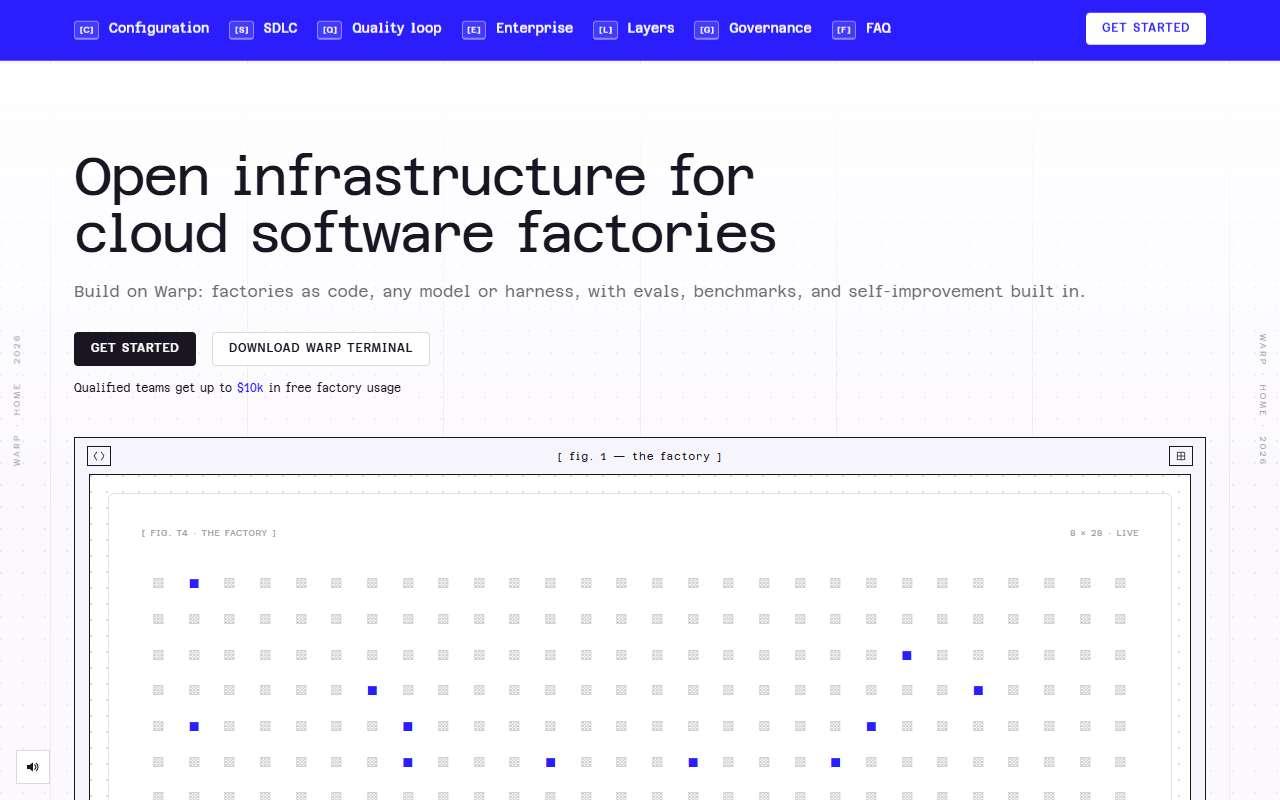Jump to the Quality loop section
Viewport: 1280px width, 800px height.
tap(380, 29)
